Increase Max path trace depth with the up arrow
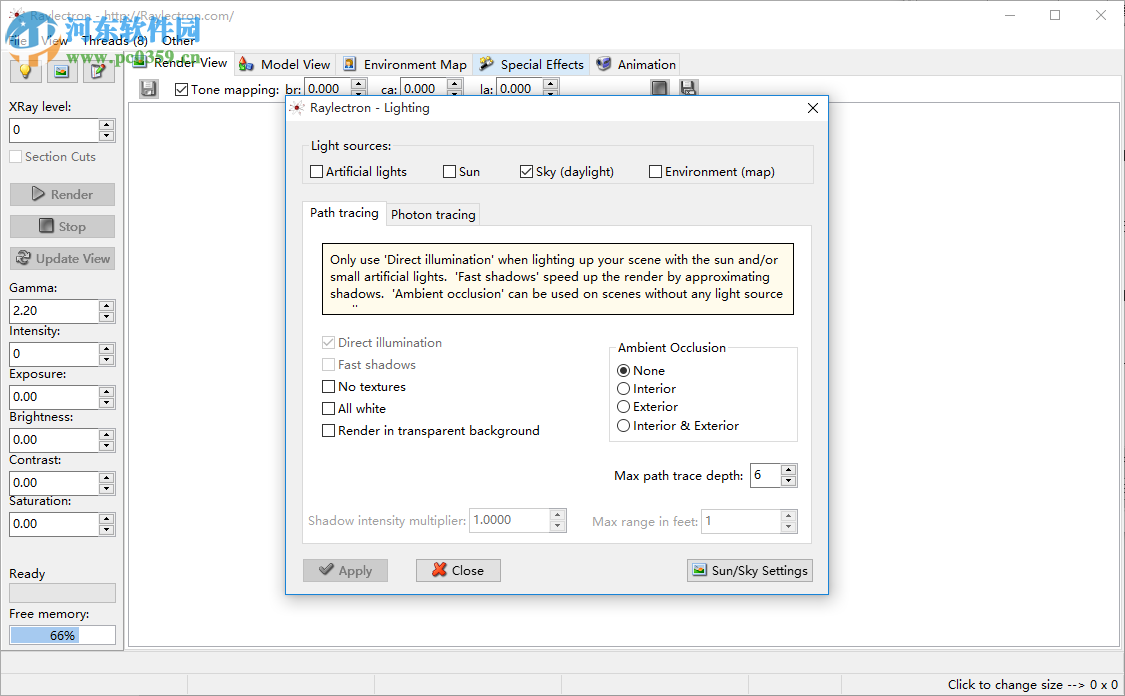 point(788,470)
